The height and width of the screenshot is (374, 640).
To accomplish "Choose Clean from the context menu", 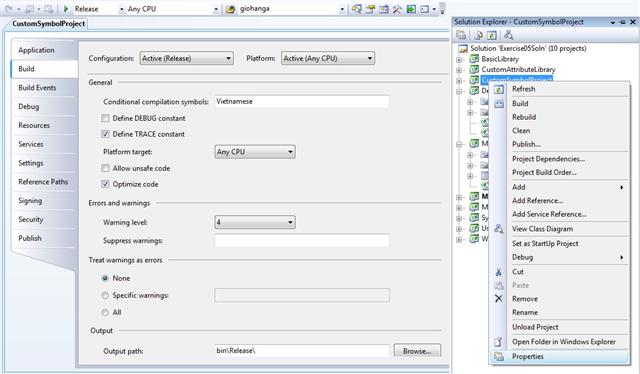I will [521, 131].
